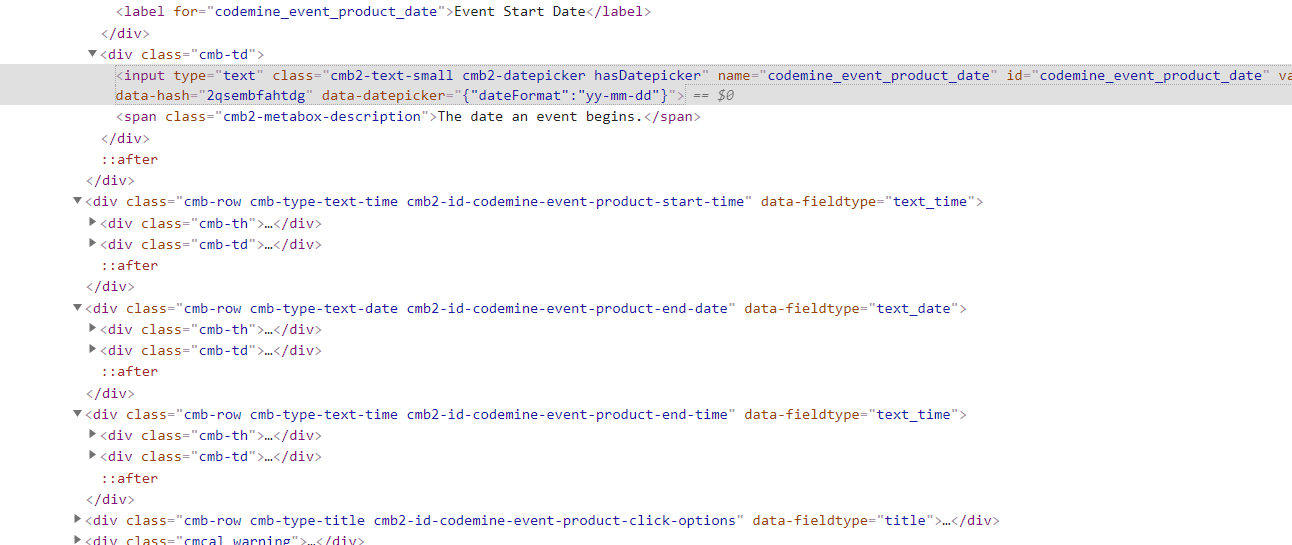1292x545 pixels.
Task: Expand cmb-th div inside the start-time row
Action: 93,223
